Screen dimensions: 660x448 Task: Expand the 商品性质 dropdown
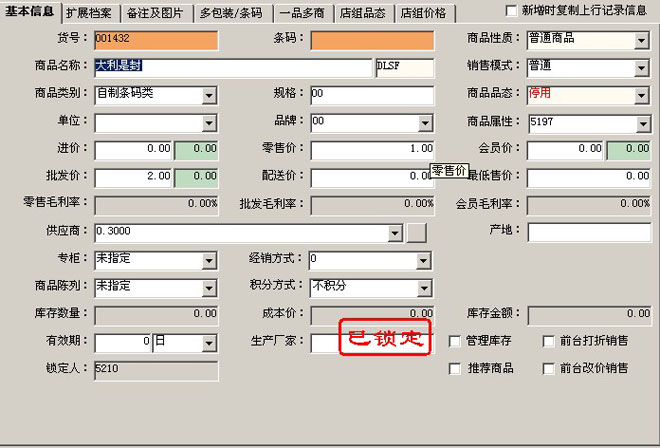pyautogui.click(x=641, y=41)
